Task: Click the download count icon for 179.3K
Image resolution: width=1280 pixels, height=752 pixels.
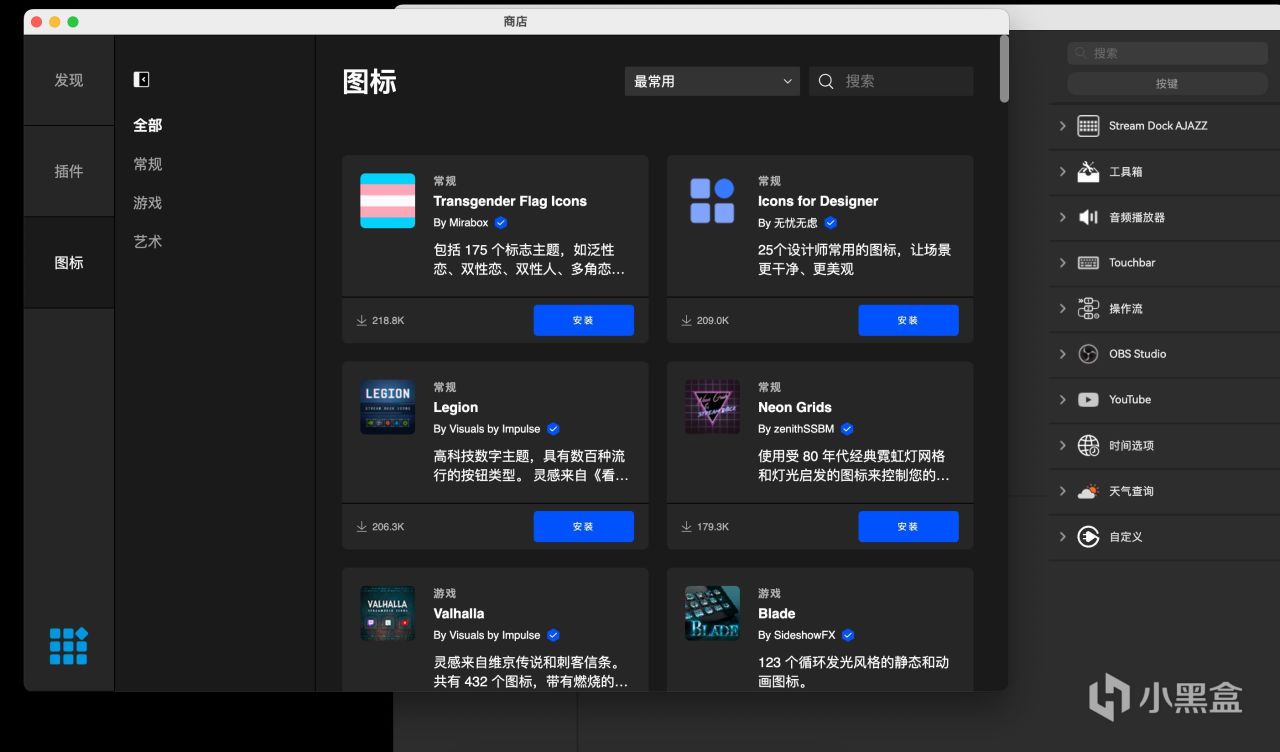Action: [x=686, y=526]
